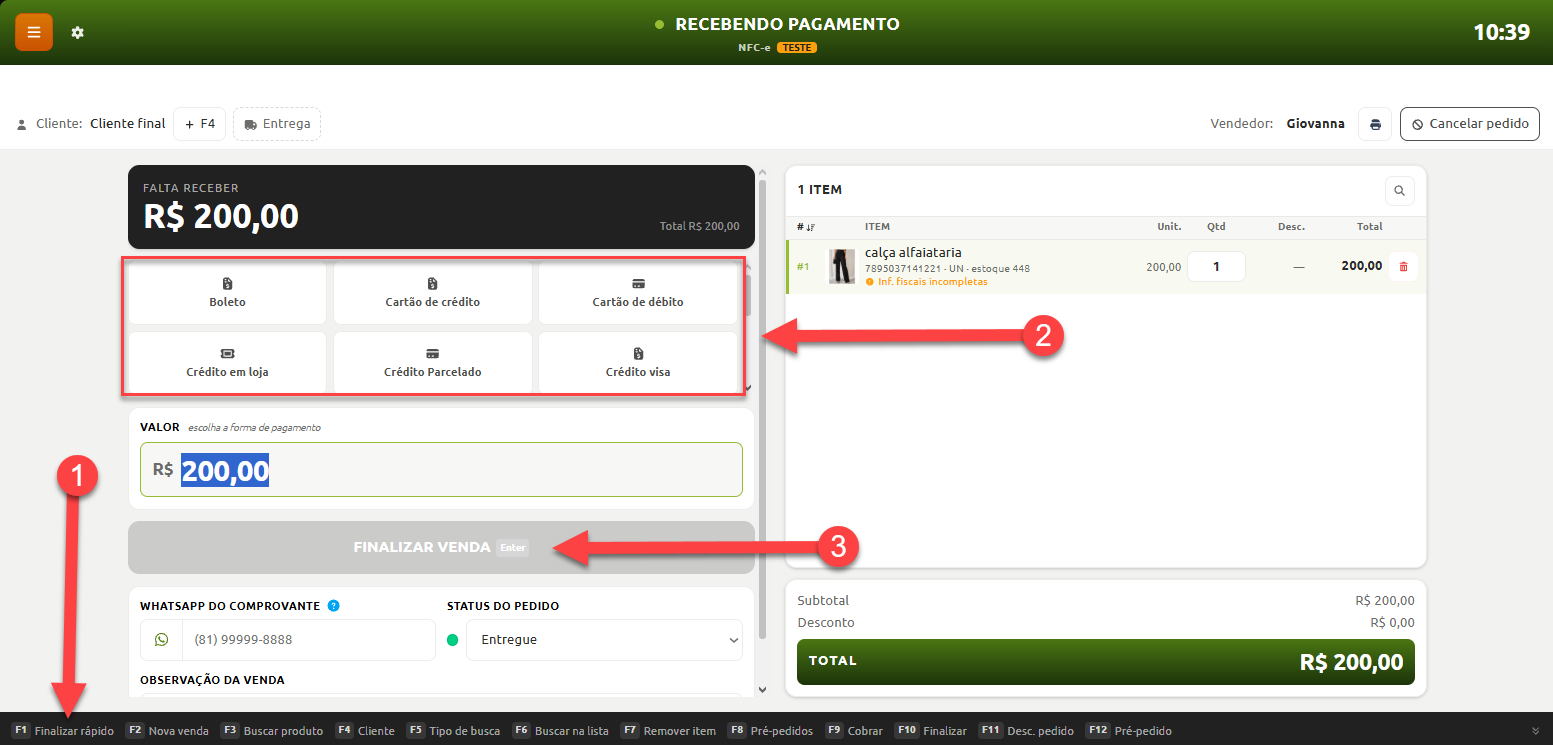Click F2 Nova venda shortcut

point(167,731)
